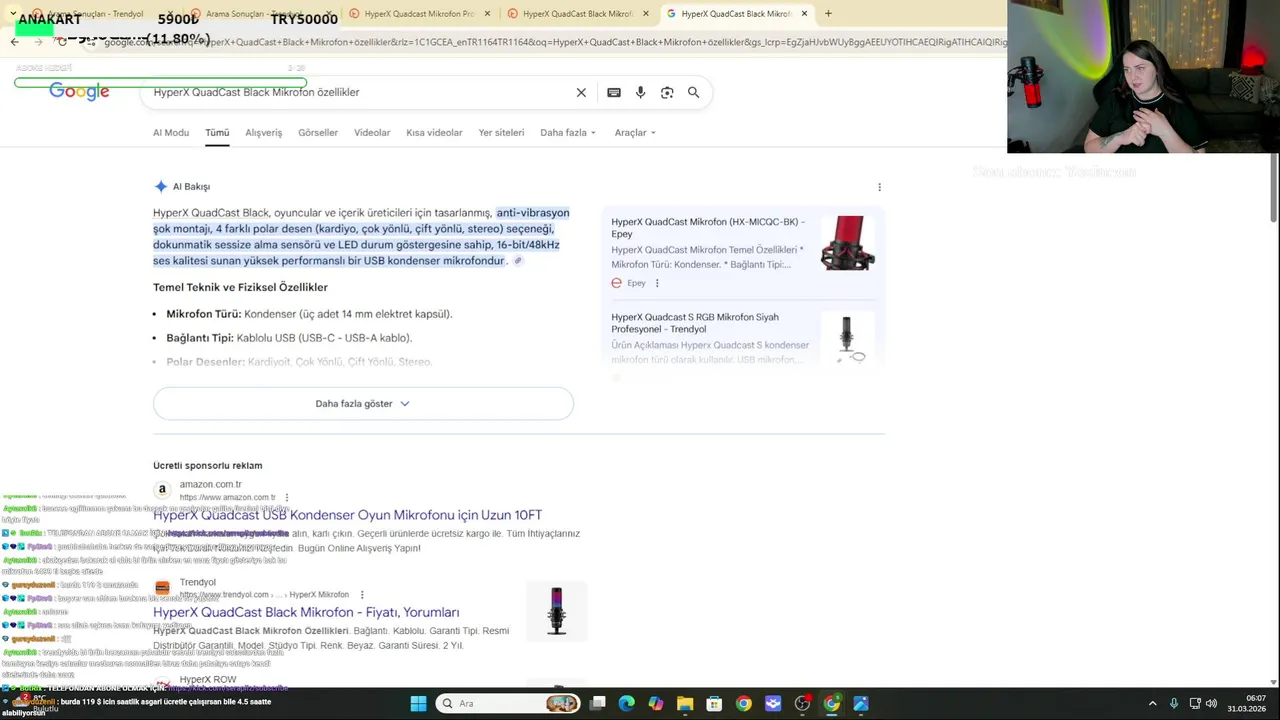Click Trendyol result microphone thumbnail
The width and height of the screenshot is (1280, 720).
point(557,610)
